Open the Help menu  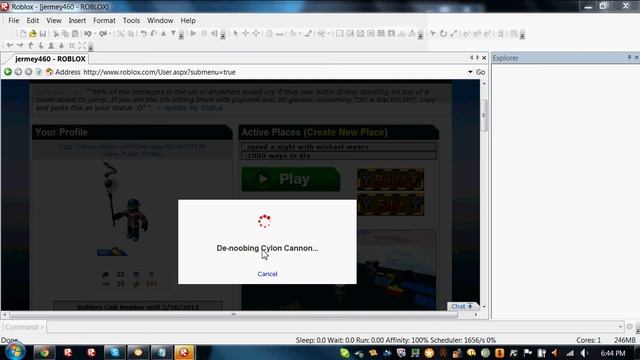(x=188, y=20)
